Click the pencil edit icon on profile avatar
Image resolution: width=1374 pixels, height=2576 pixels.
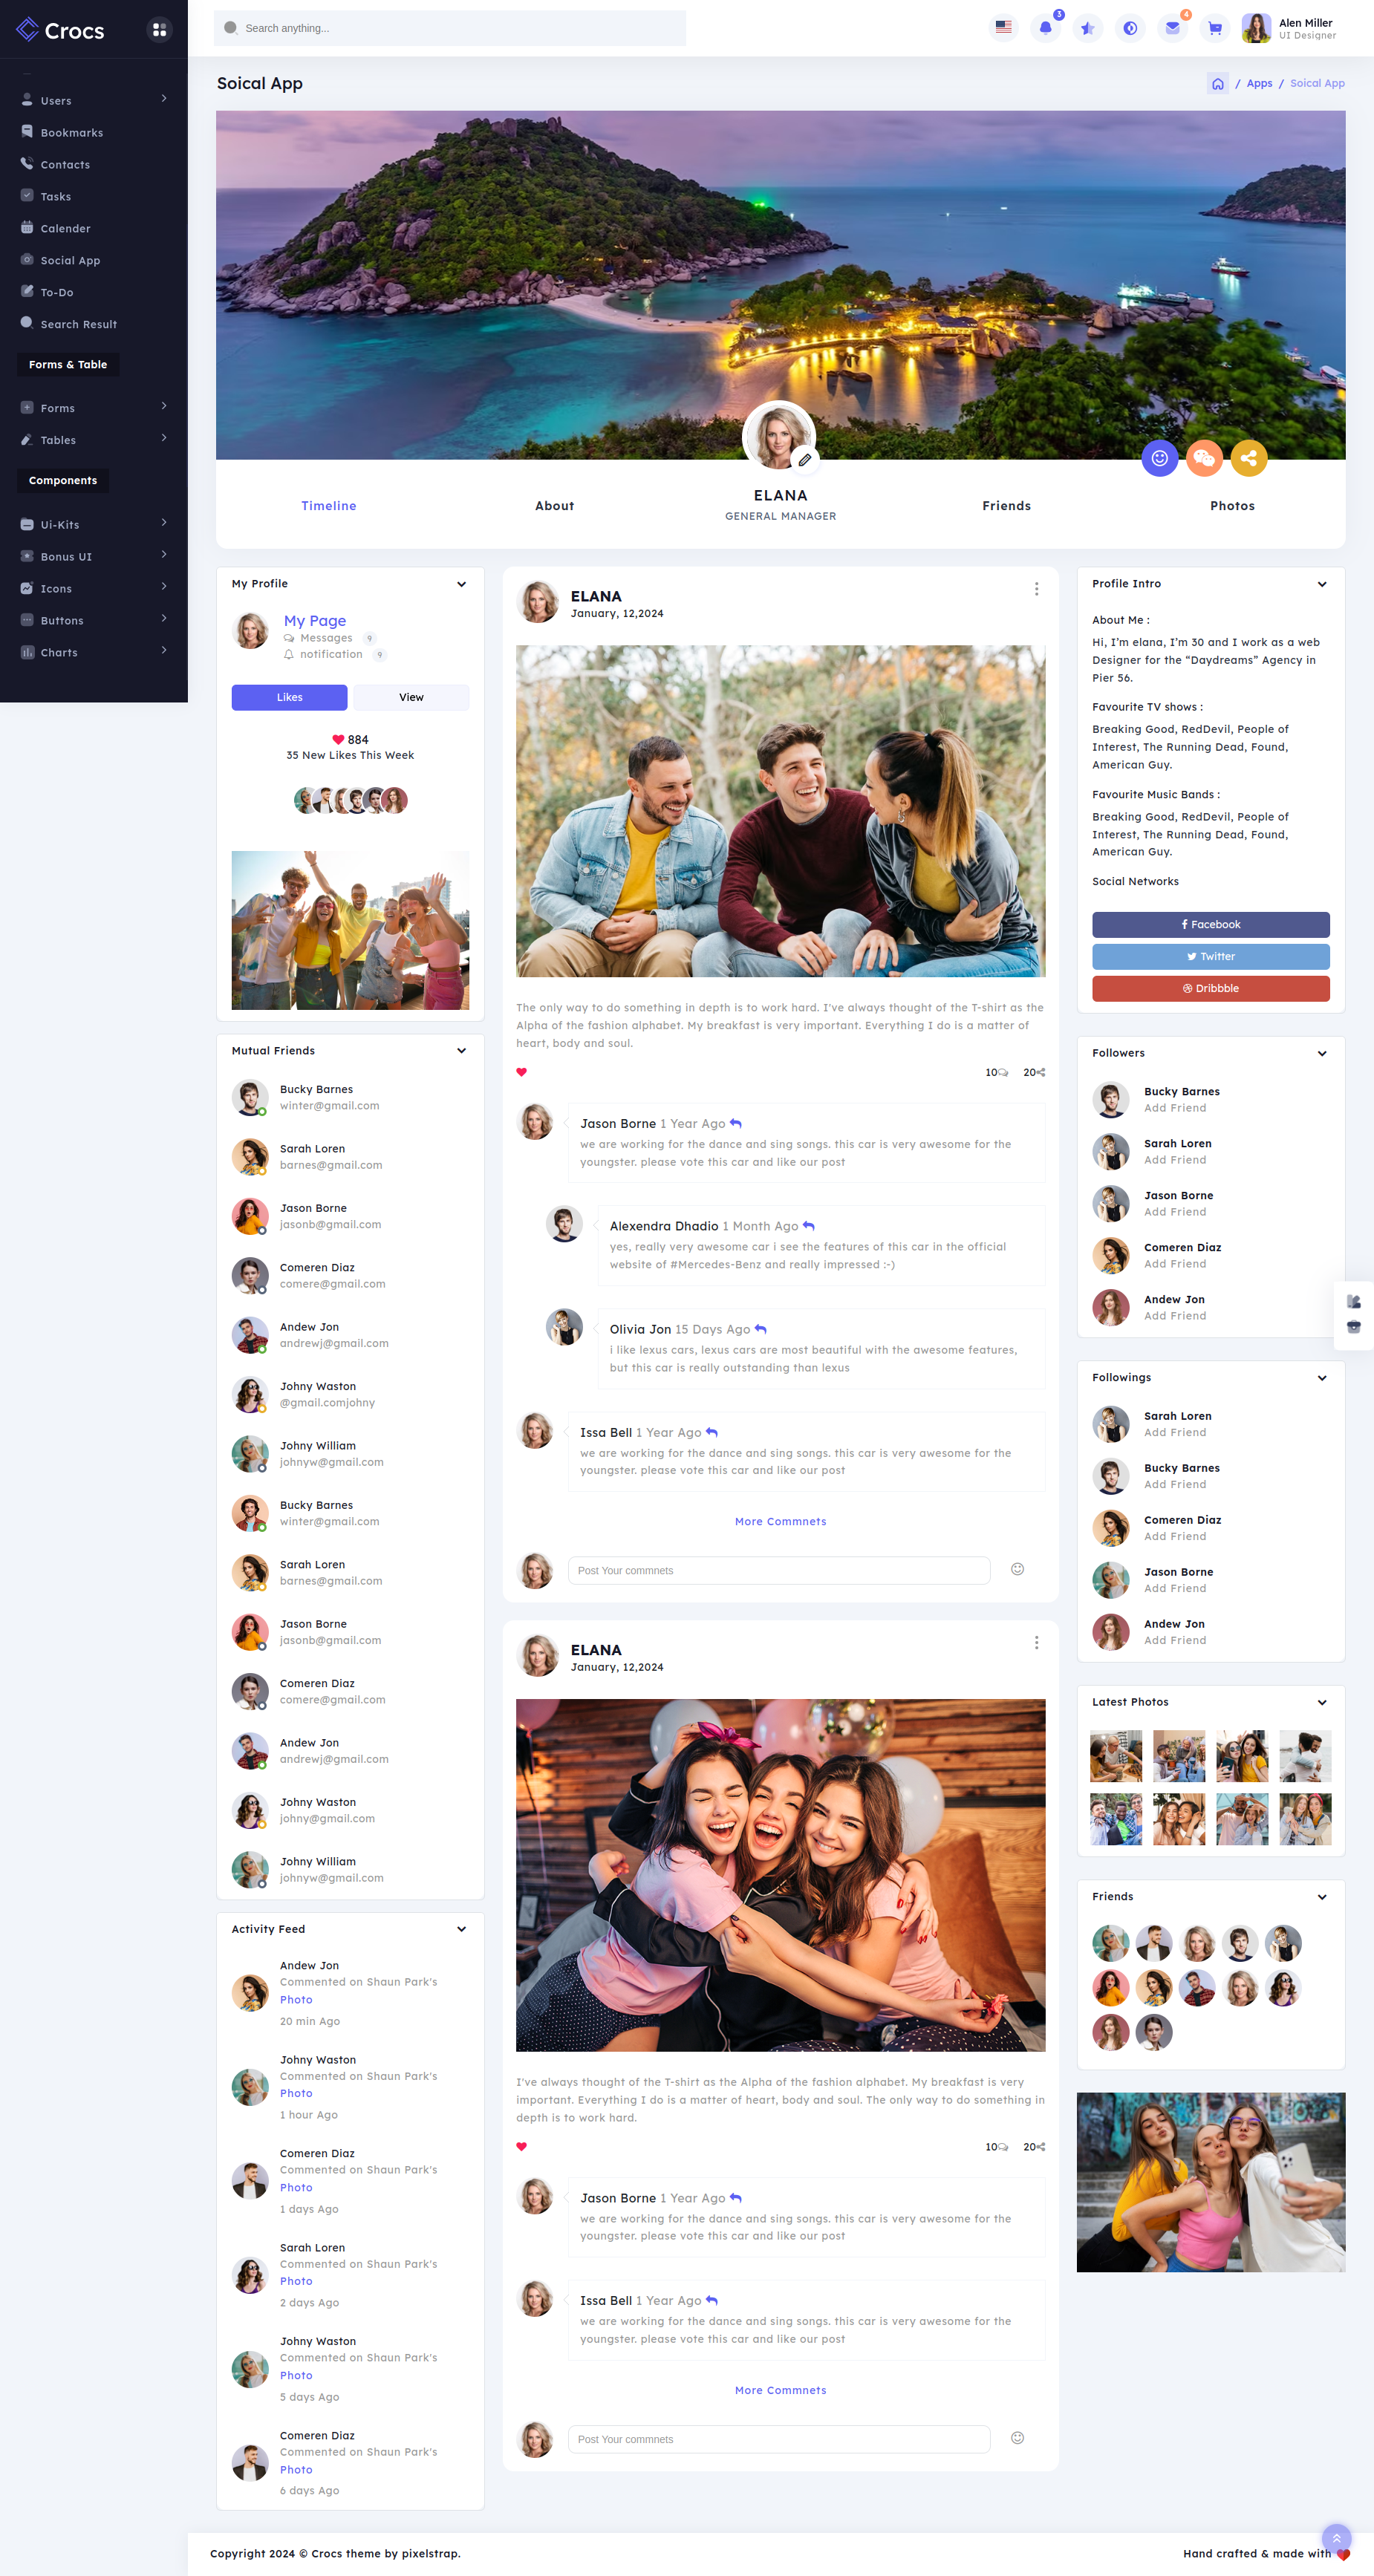click(x=804, y=460)
